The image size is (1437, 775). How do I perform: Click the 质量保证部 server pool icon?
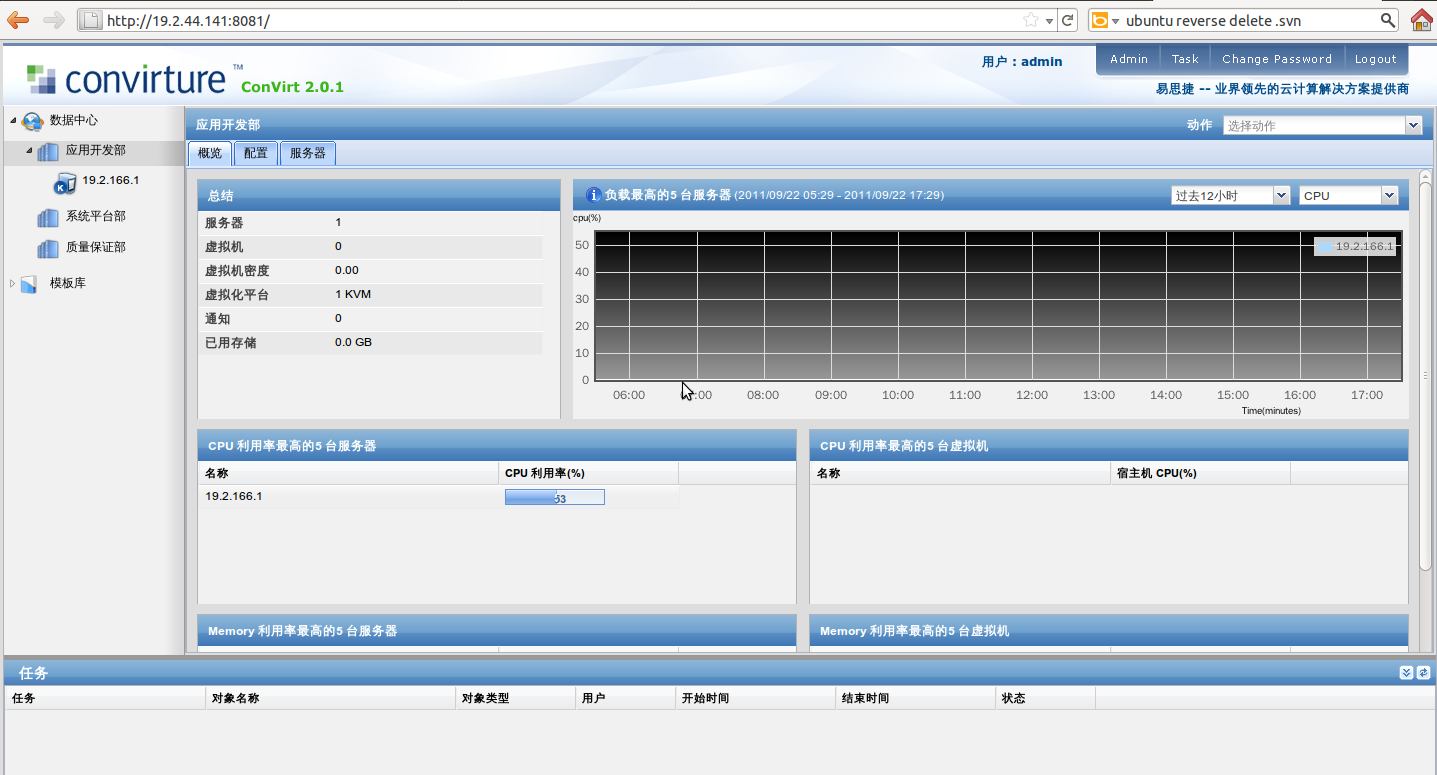48,248
